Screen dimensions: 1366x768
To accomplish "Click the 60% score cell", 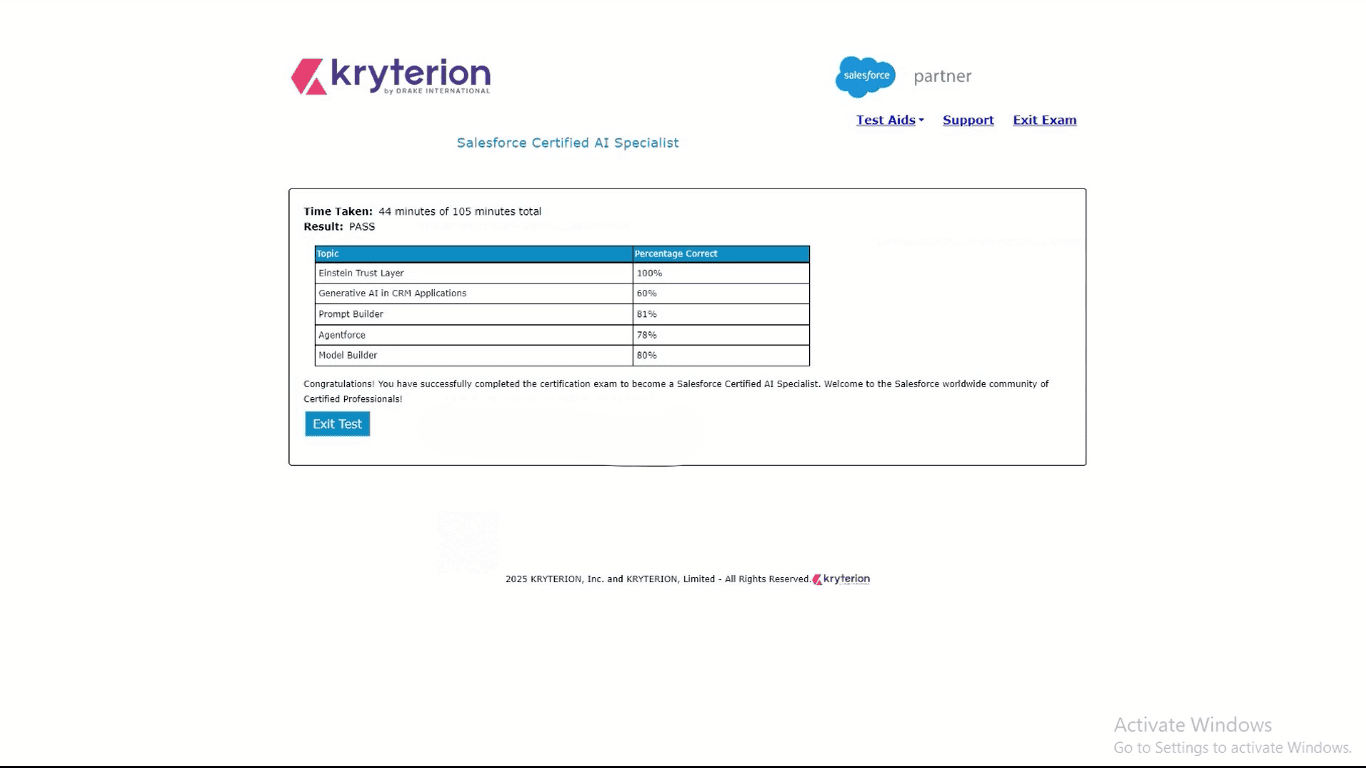I will click(x=647, y=293).
